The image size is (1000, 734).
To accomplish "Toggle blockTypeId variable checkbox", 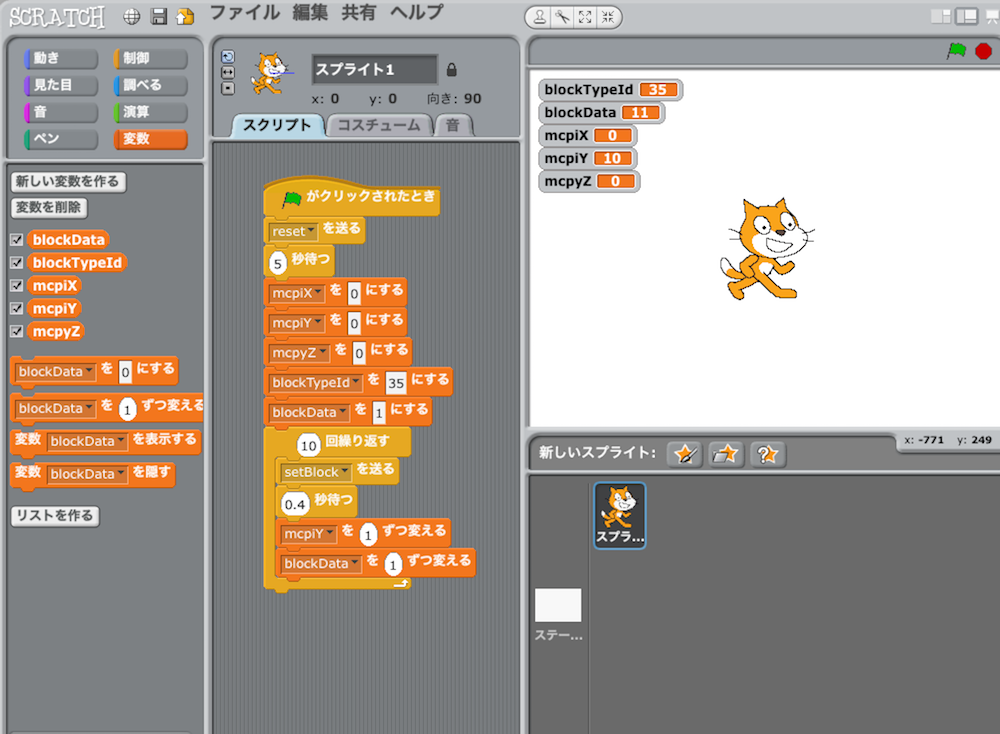I will coord(17,263).
